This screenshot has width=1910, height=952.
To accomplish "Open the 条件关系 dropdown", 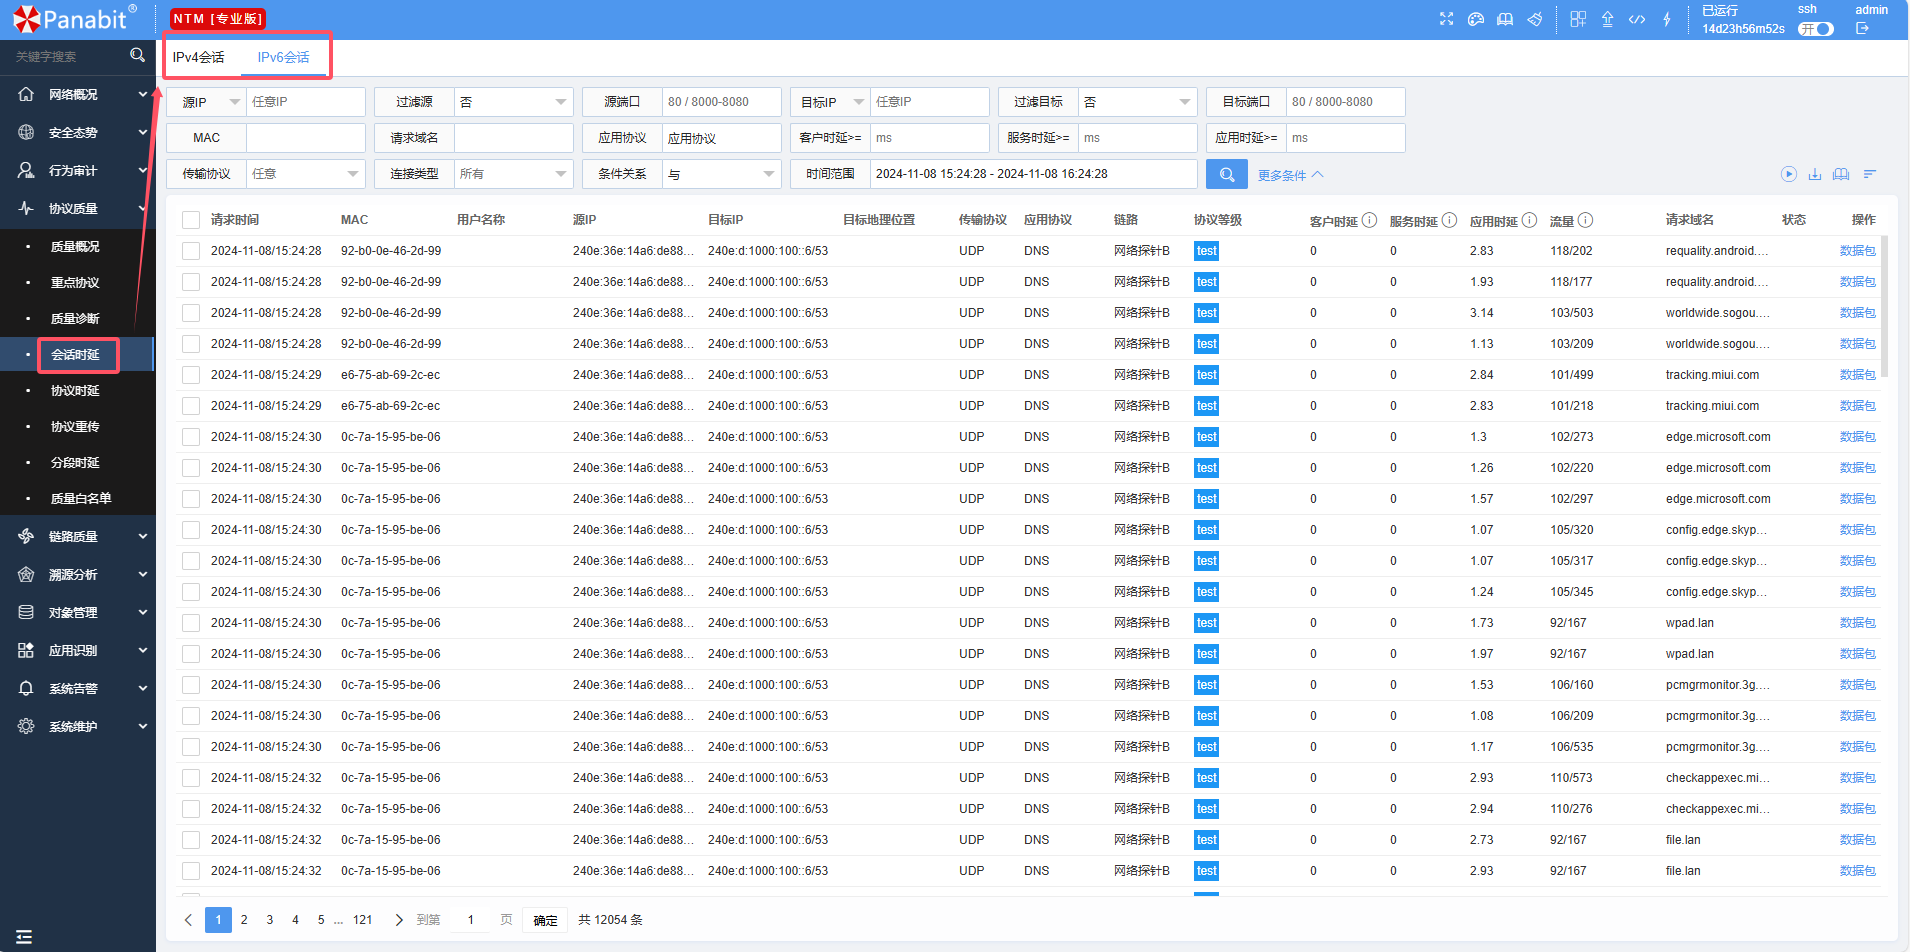I will [x=721, y=174].
